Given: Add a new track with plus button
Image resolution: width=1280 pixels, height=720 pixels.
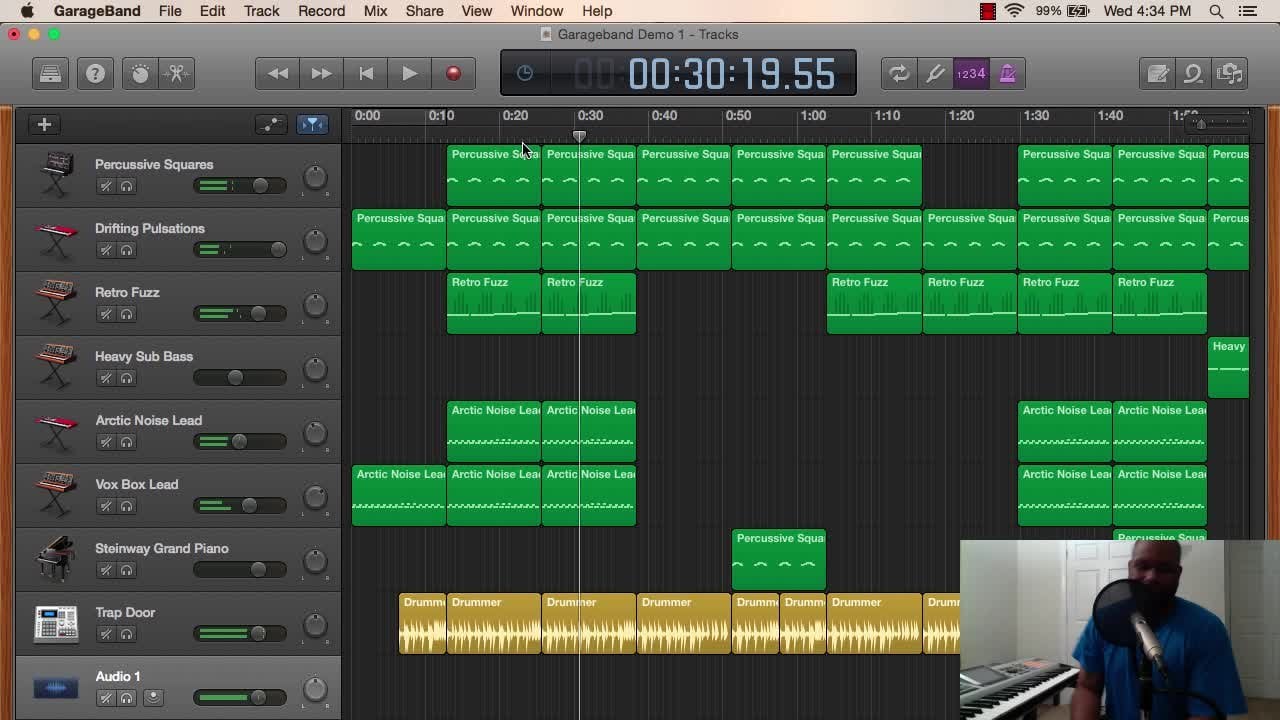Looking at the screenshot, I should pos(44,124).
